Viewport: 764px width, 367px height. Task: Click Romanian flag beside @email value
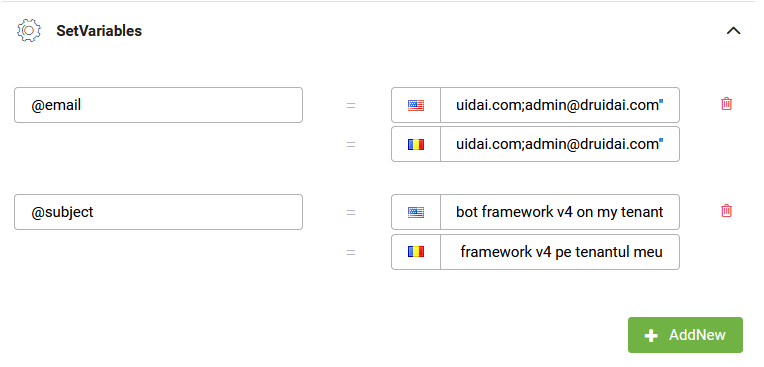416,144
